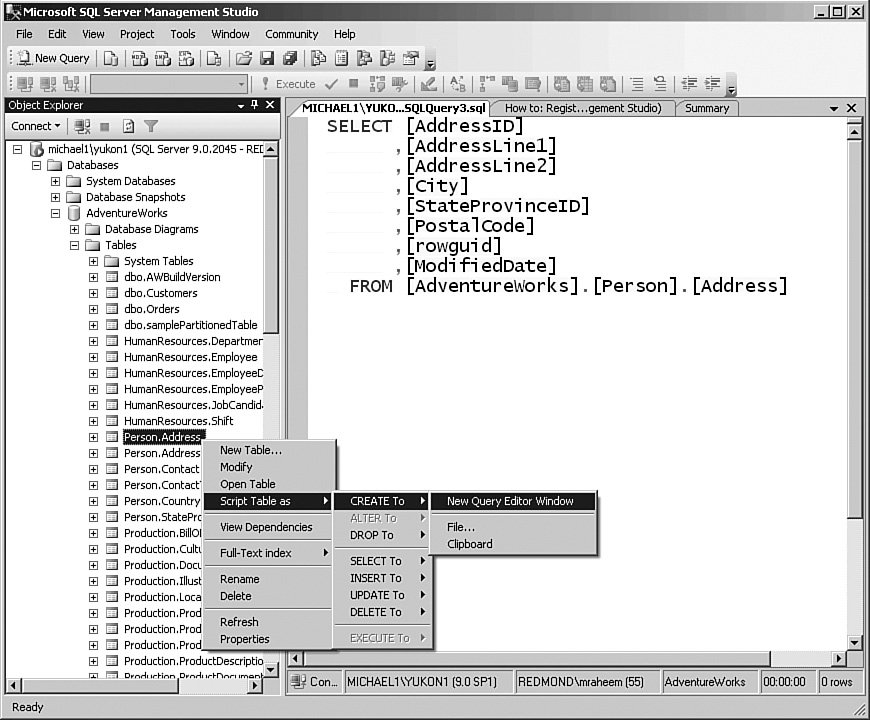This screenshot has width=870, height=720.
Task: Expand the Database Diagrams node
Action: click(x=74, y=230)
